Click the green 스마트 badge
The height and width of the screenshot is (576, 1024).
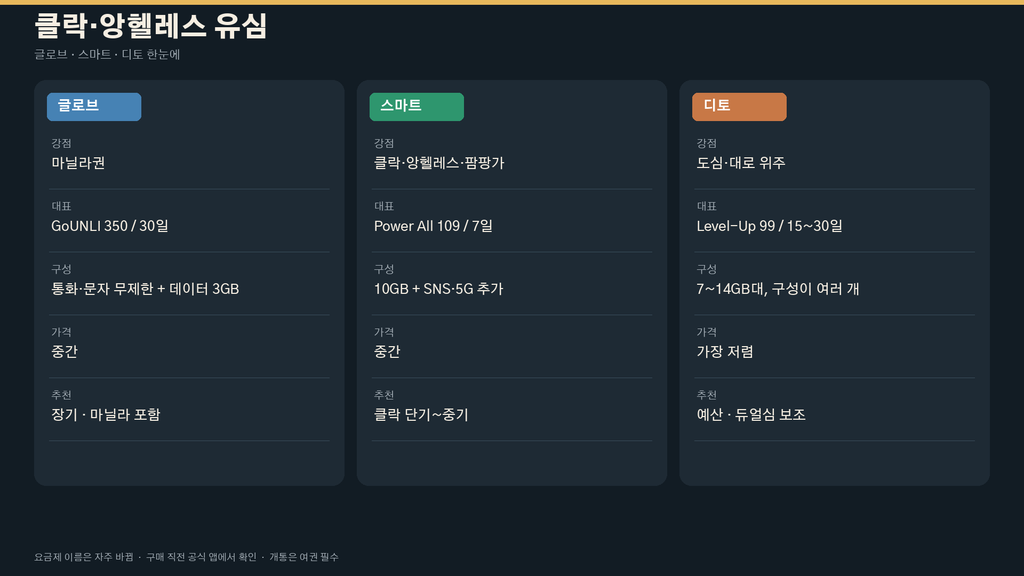point(417,106)
